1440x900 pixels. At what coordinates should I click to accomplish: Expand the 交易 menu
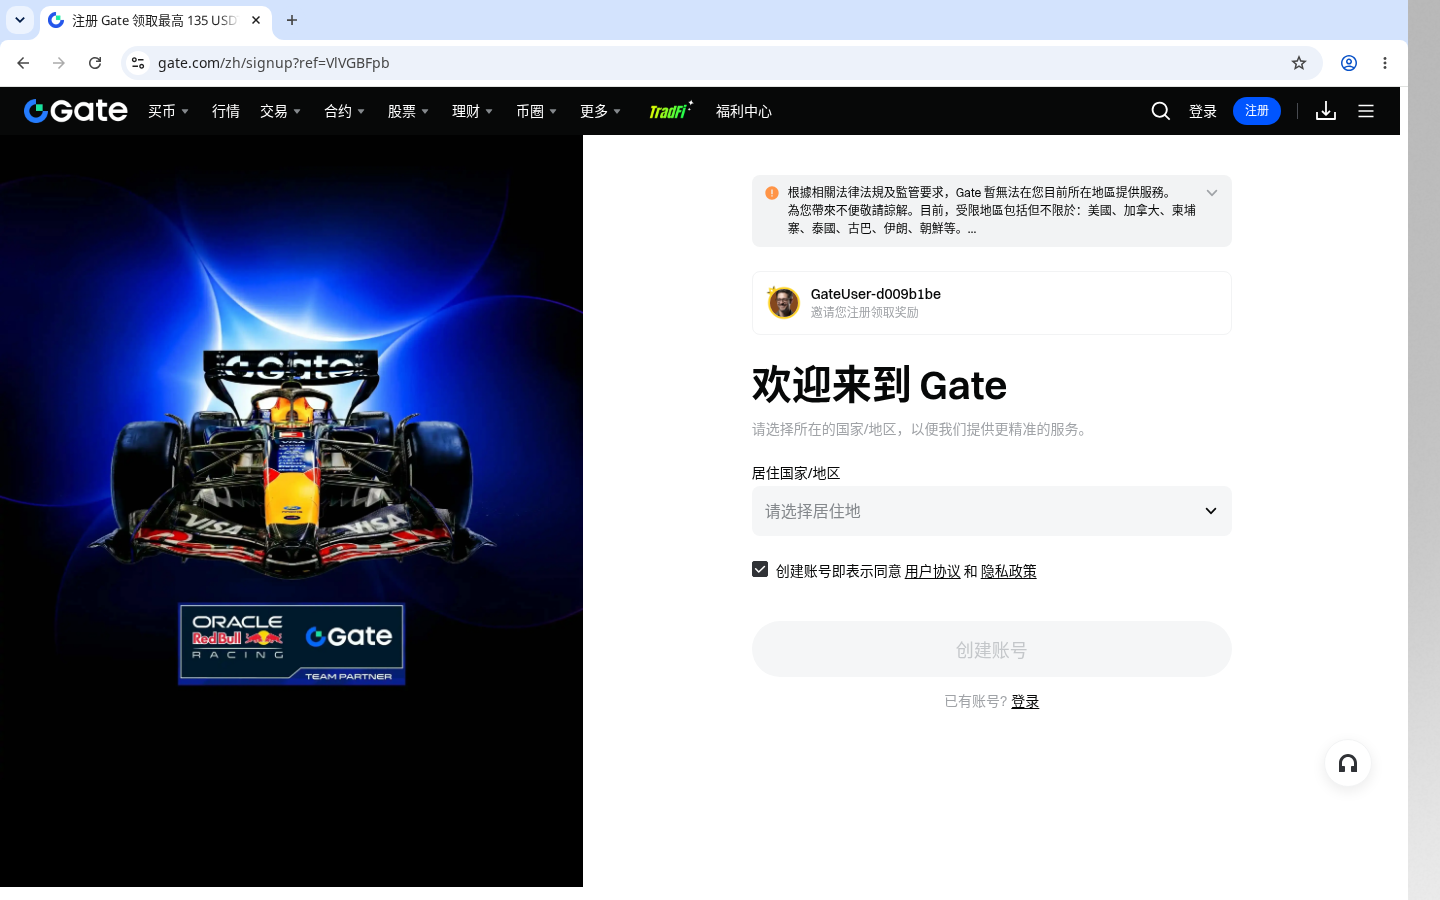pos(281,111)
